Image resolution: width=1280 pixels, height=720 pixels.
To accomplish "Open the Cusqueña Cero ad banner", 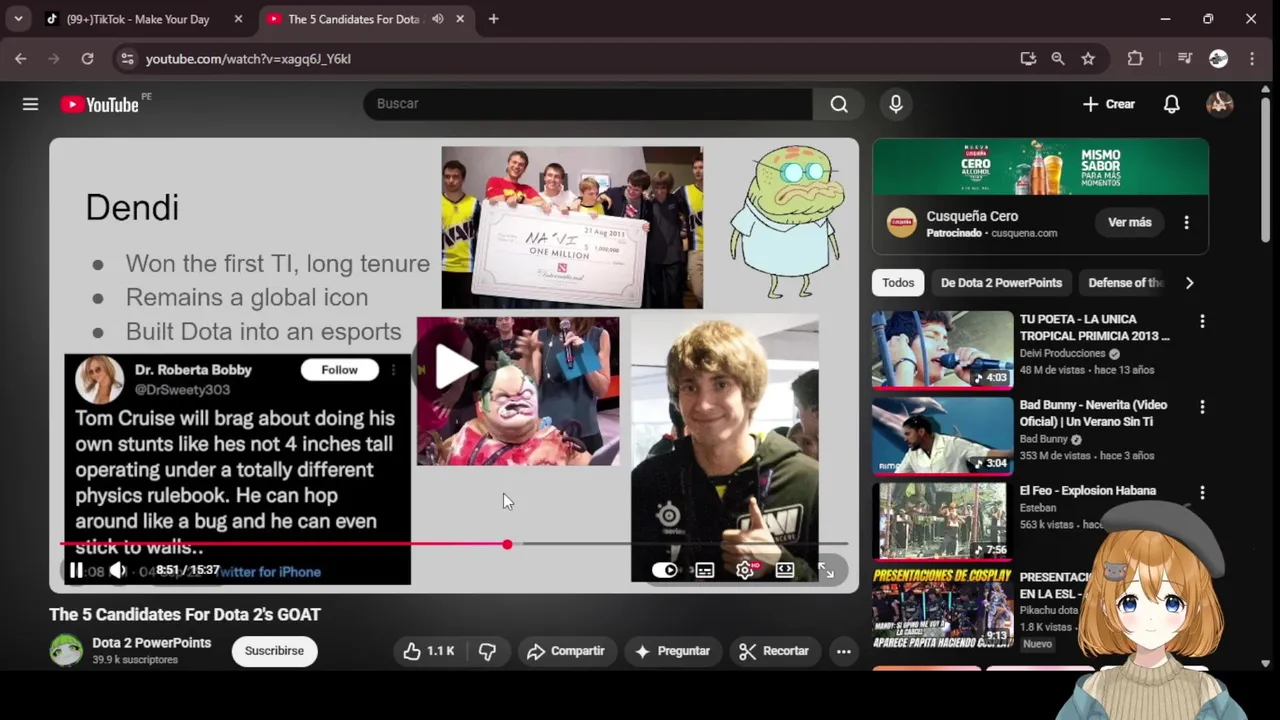I will tap(1040, 166).
